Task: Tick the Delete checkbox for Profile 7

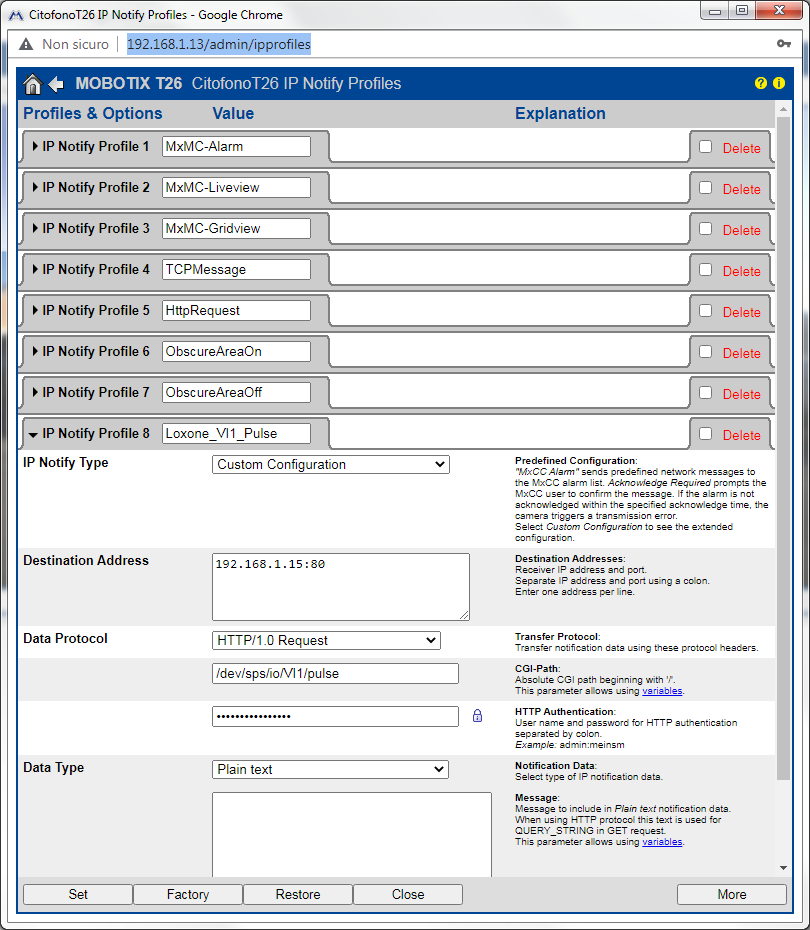Action: click(x=706, y=392)
